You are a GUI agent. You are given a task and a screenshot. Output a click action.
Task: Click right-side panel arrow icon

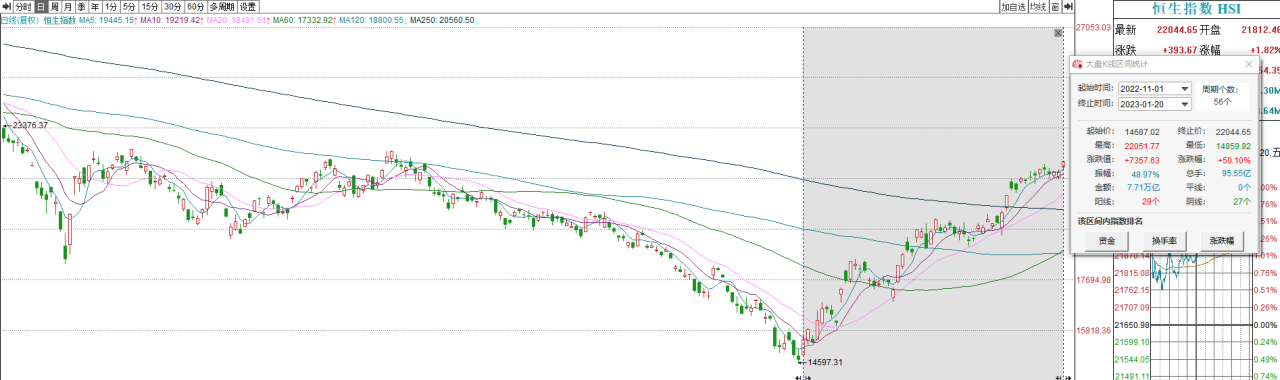pyautogui.click(x=1068, y=6)
